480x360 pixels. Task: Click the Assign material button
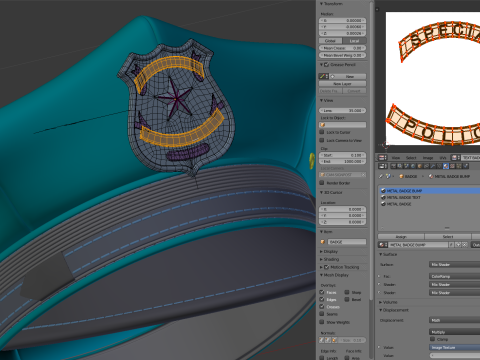[401, 237]
